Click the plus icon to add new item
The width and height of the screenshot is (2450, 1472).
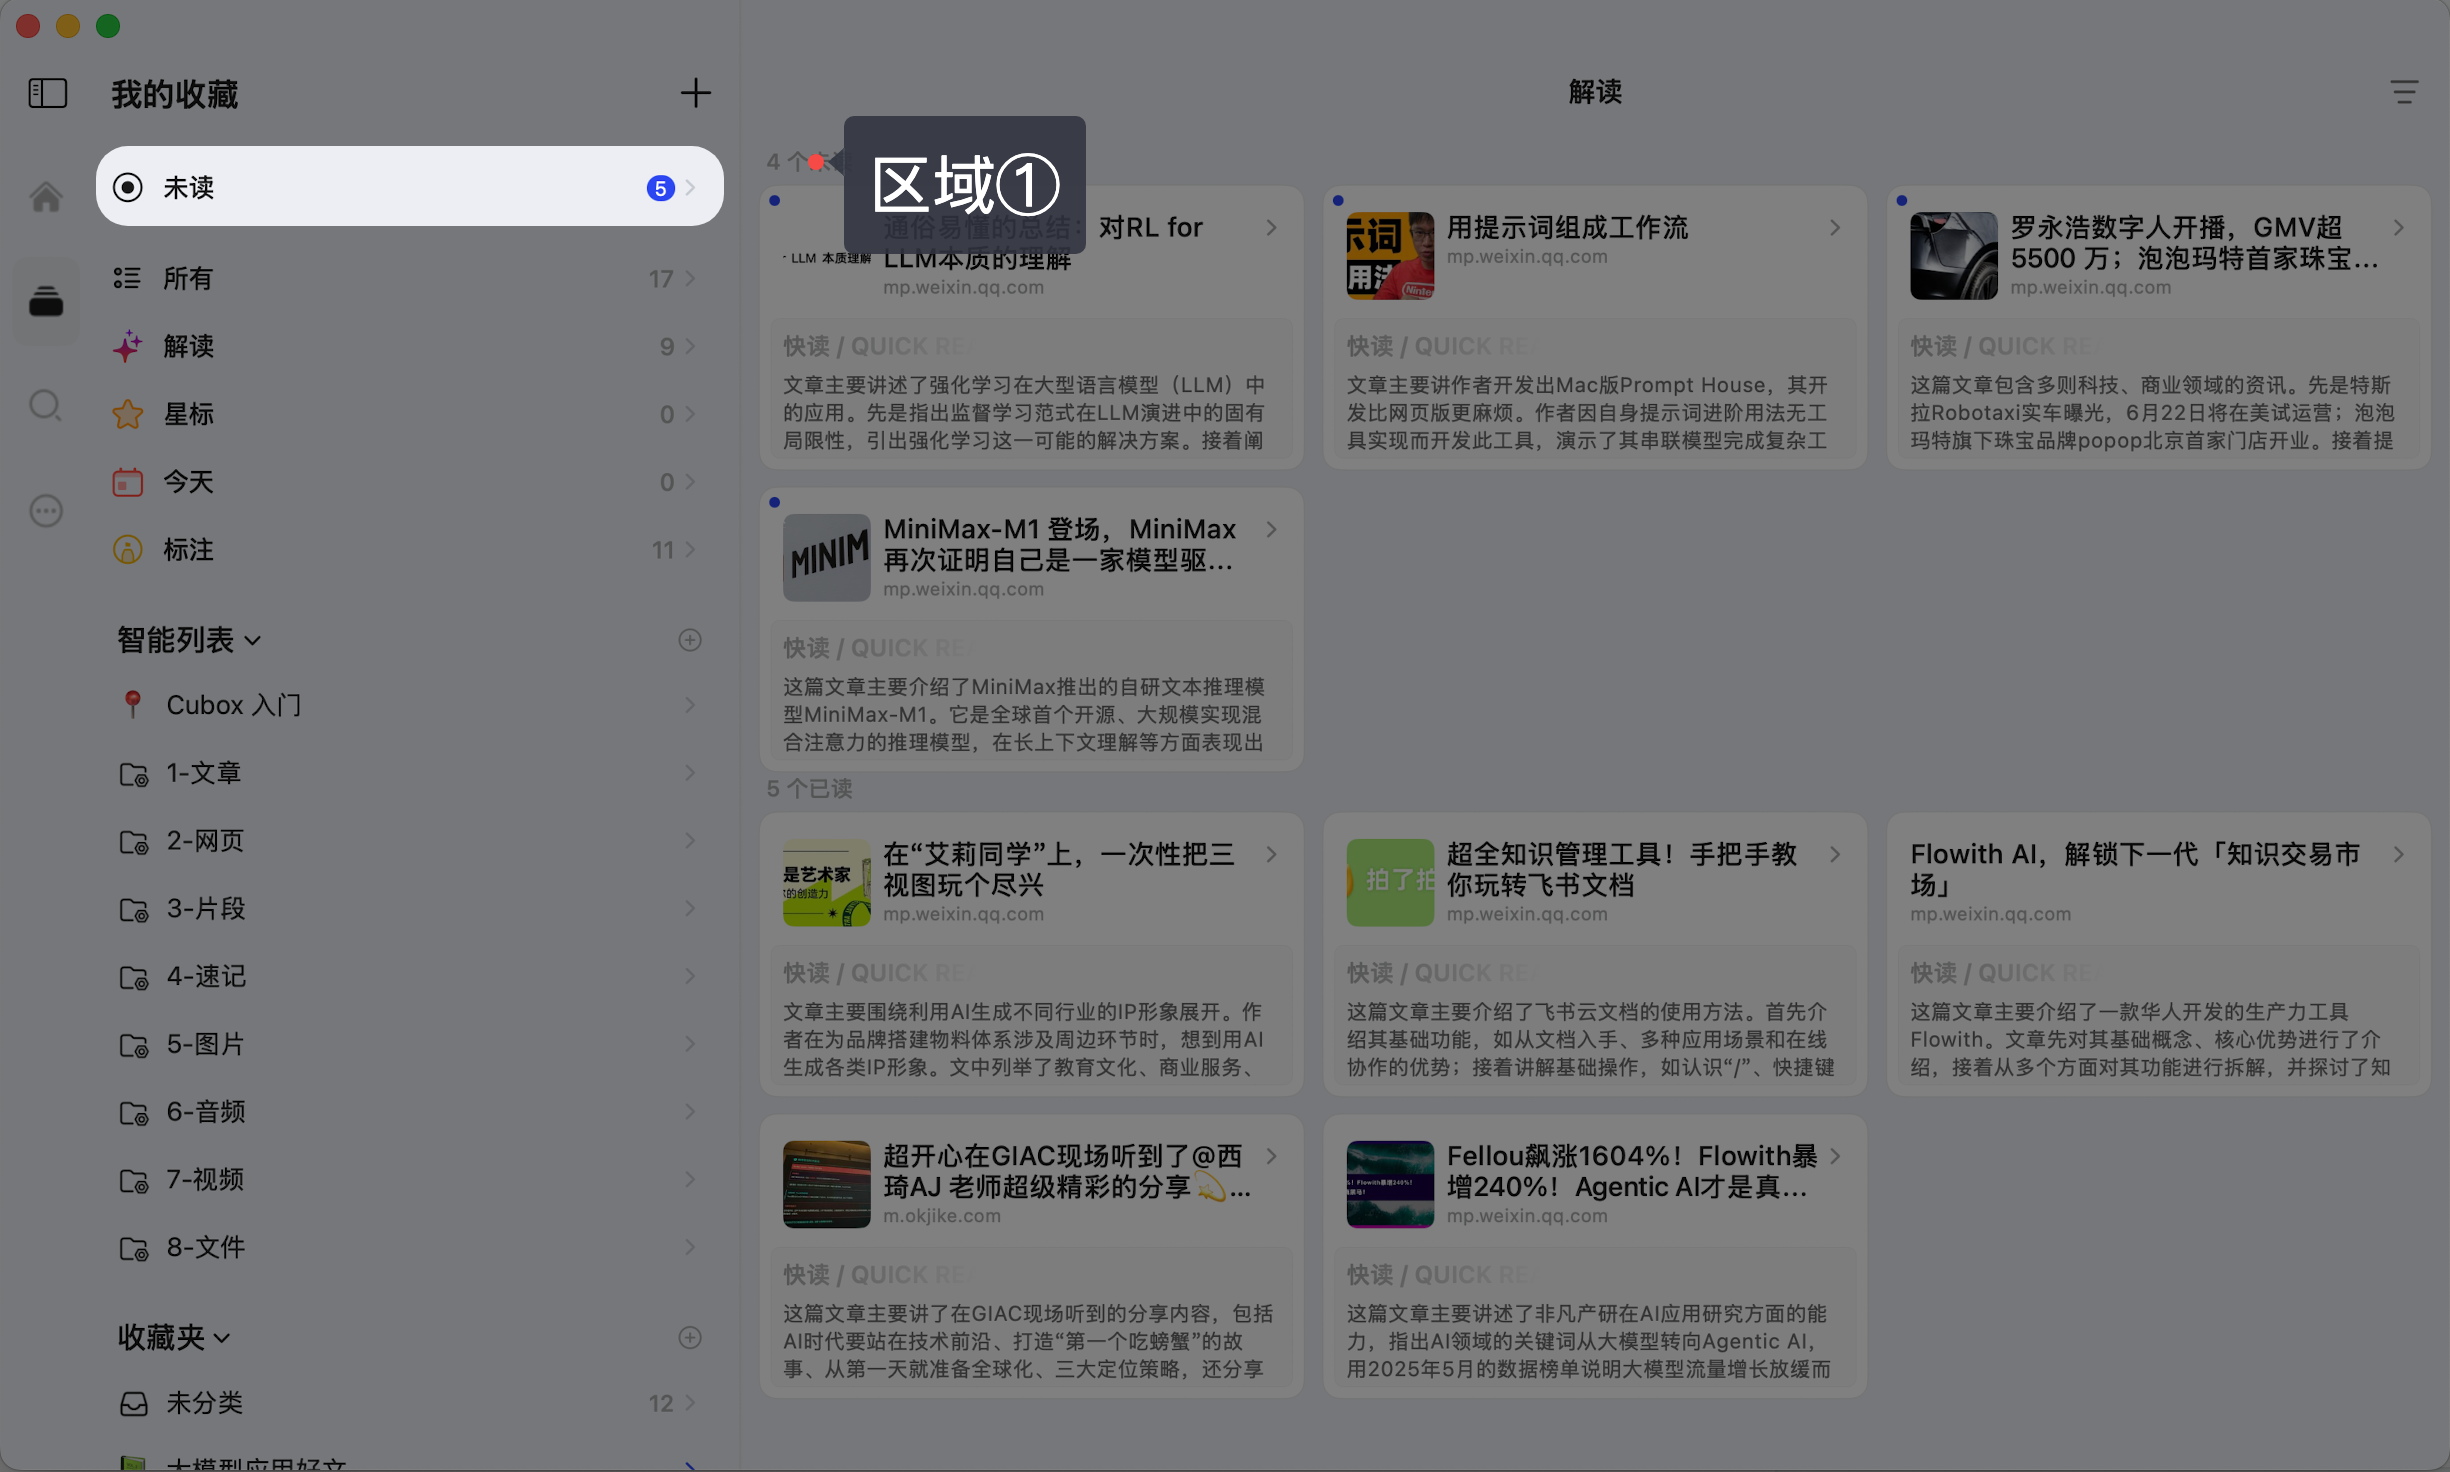[x=695, y=92]
